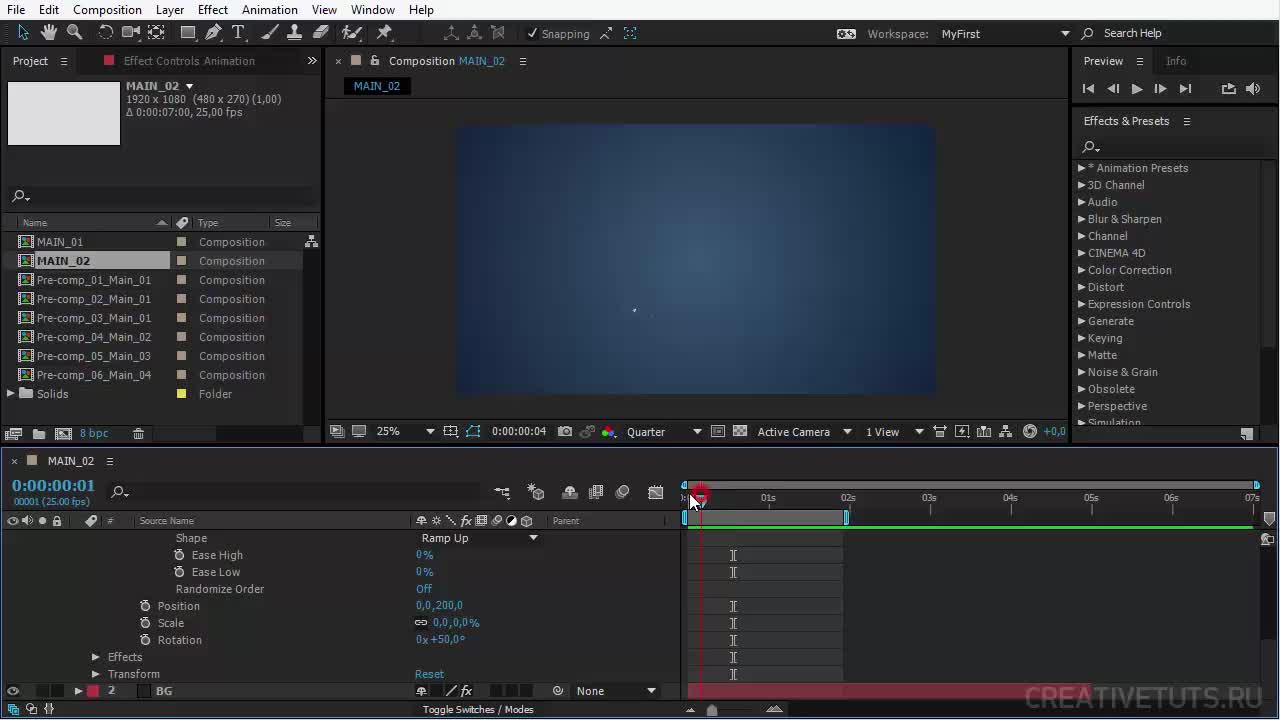This screenshot has width=1280, height=720.
Task: Switch to Effect Controls Animation tab
Action: (x=189, y=61)
